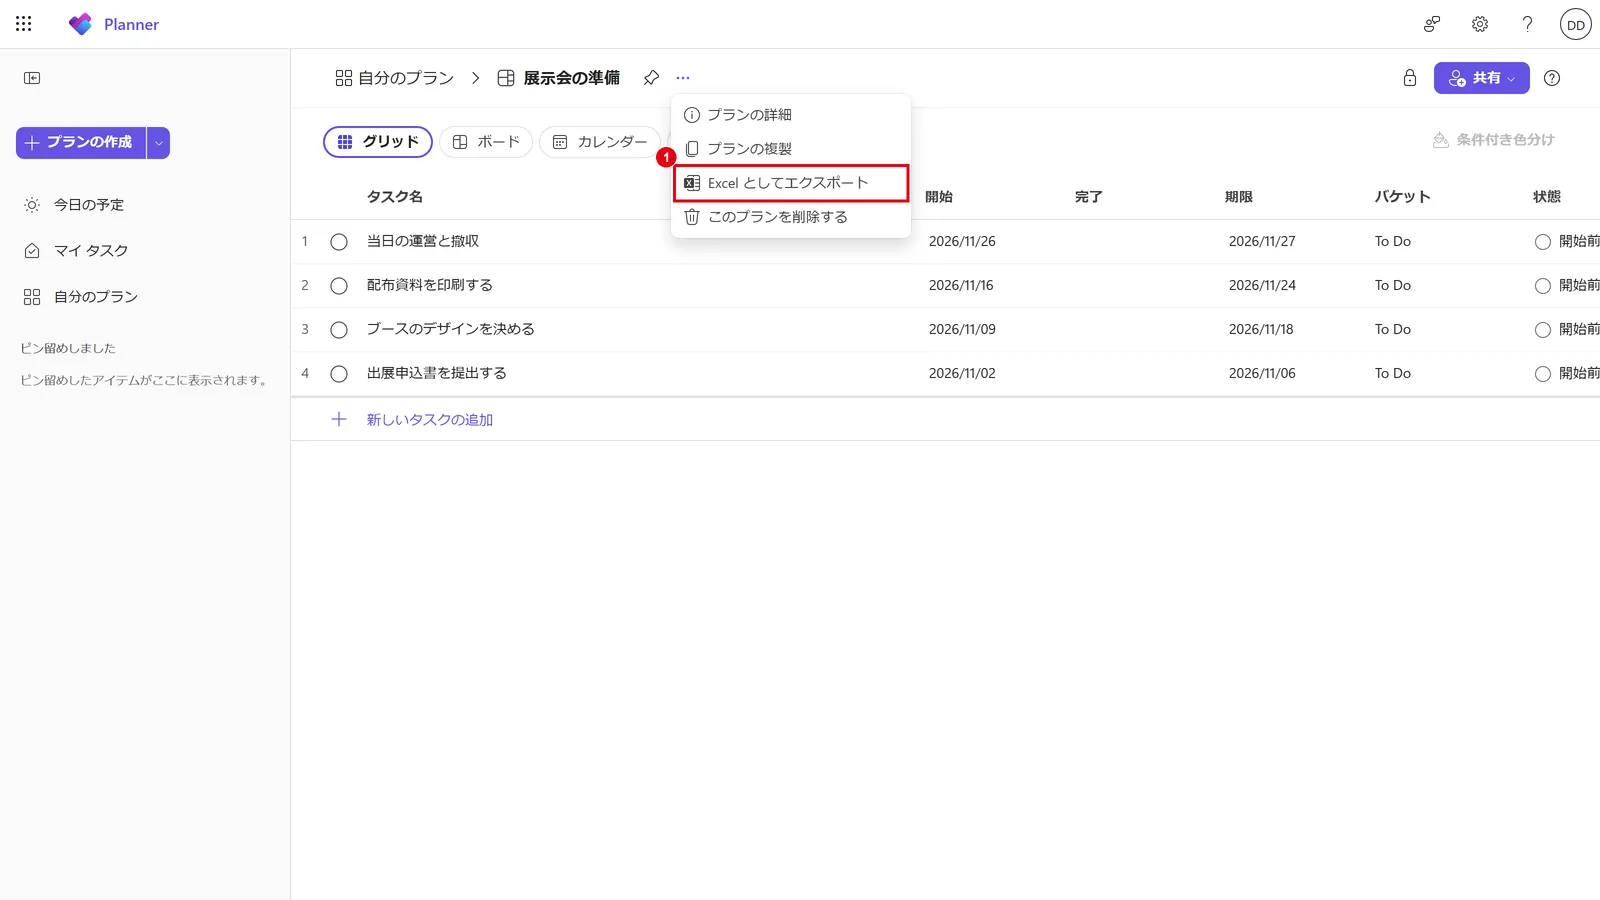Expand the 共有 share dropdown
The image size is (1600, 900).
(1511, 78)
